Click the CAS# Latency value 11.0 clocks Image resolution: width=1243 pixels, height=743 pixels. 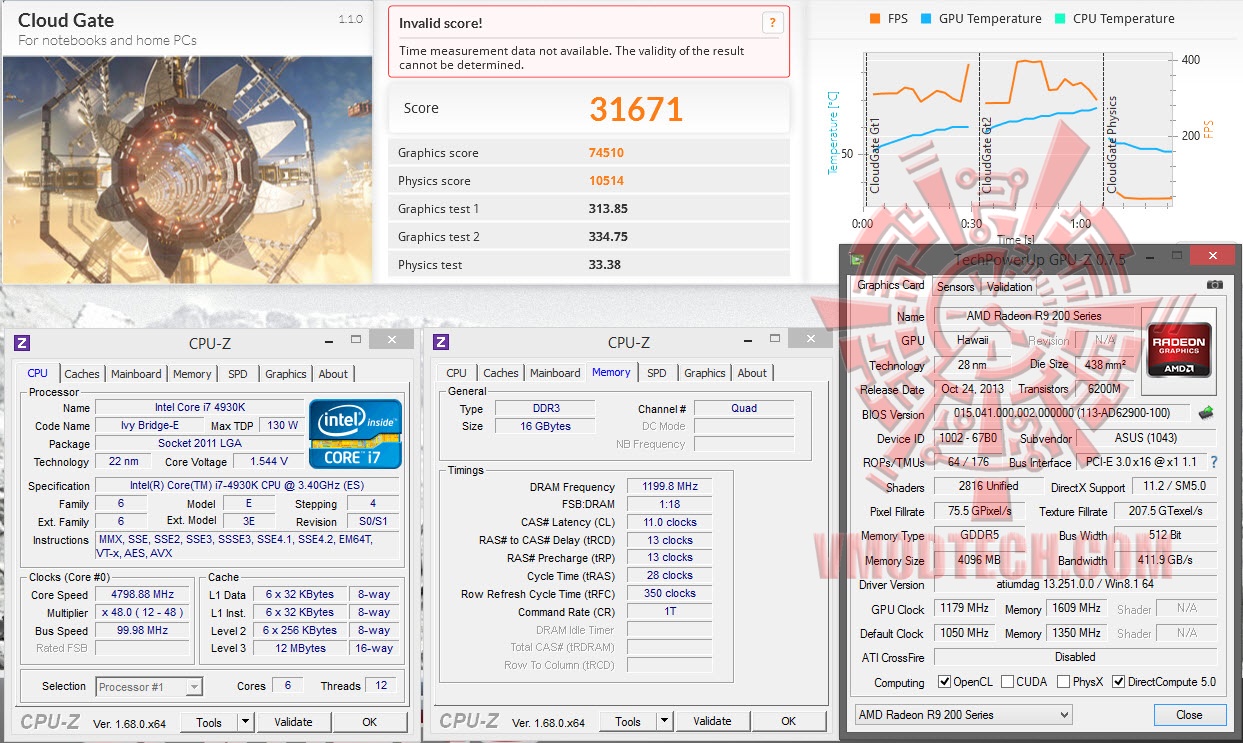(669, 522)
